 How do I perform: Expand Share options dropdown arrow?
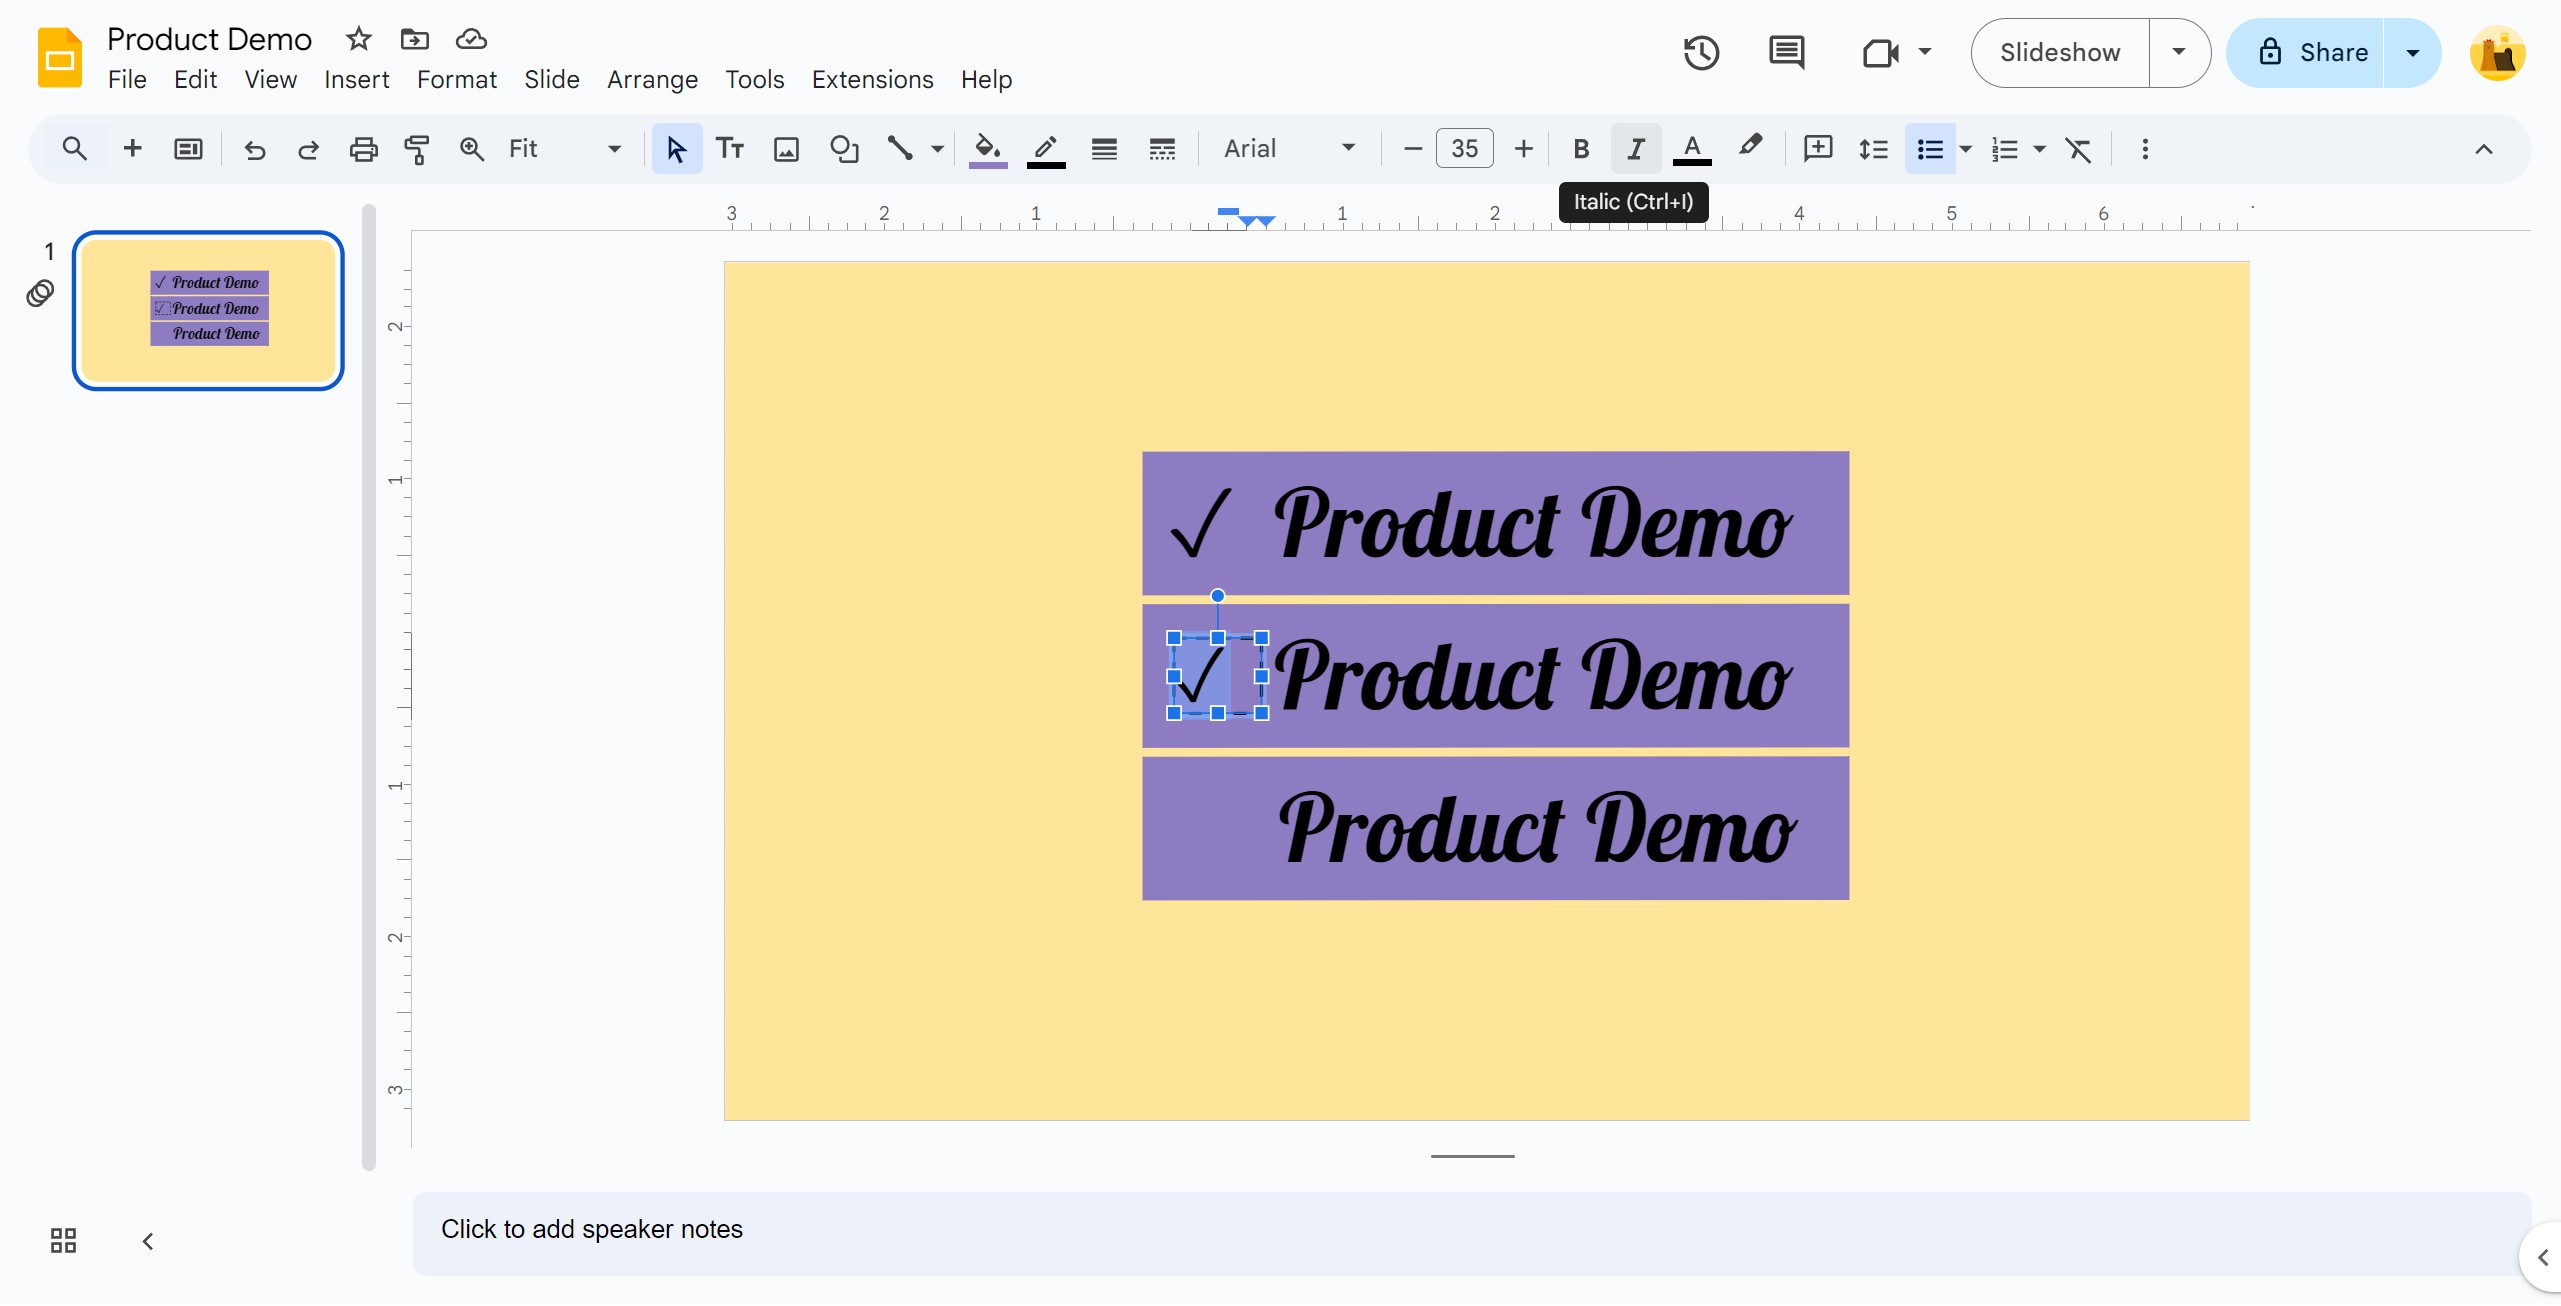(2413, 53)
